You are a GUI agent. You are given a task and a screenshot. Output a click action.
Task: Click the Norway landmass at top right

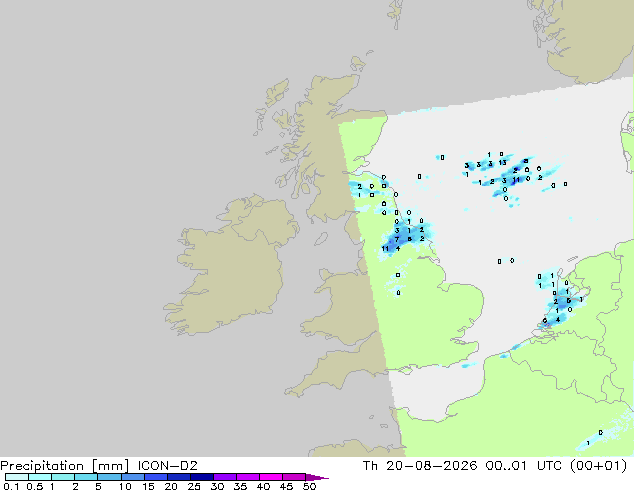point(588,38)
